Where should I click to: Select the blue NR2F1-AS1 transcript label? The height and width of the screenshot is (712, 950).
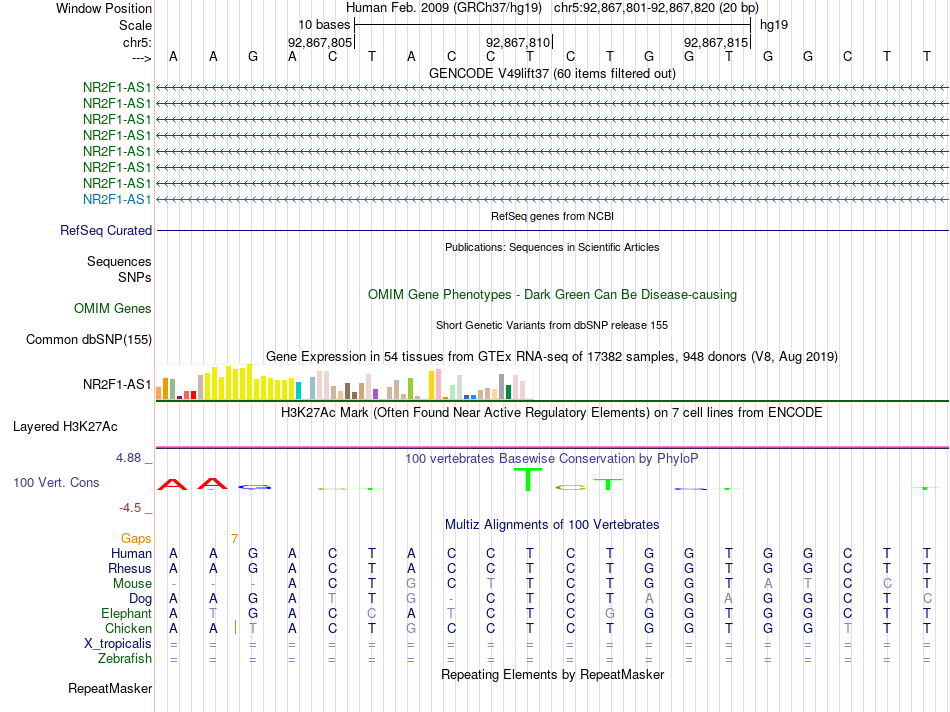pos(117,199)
